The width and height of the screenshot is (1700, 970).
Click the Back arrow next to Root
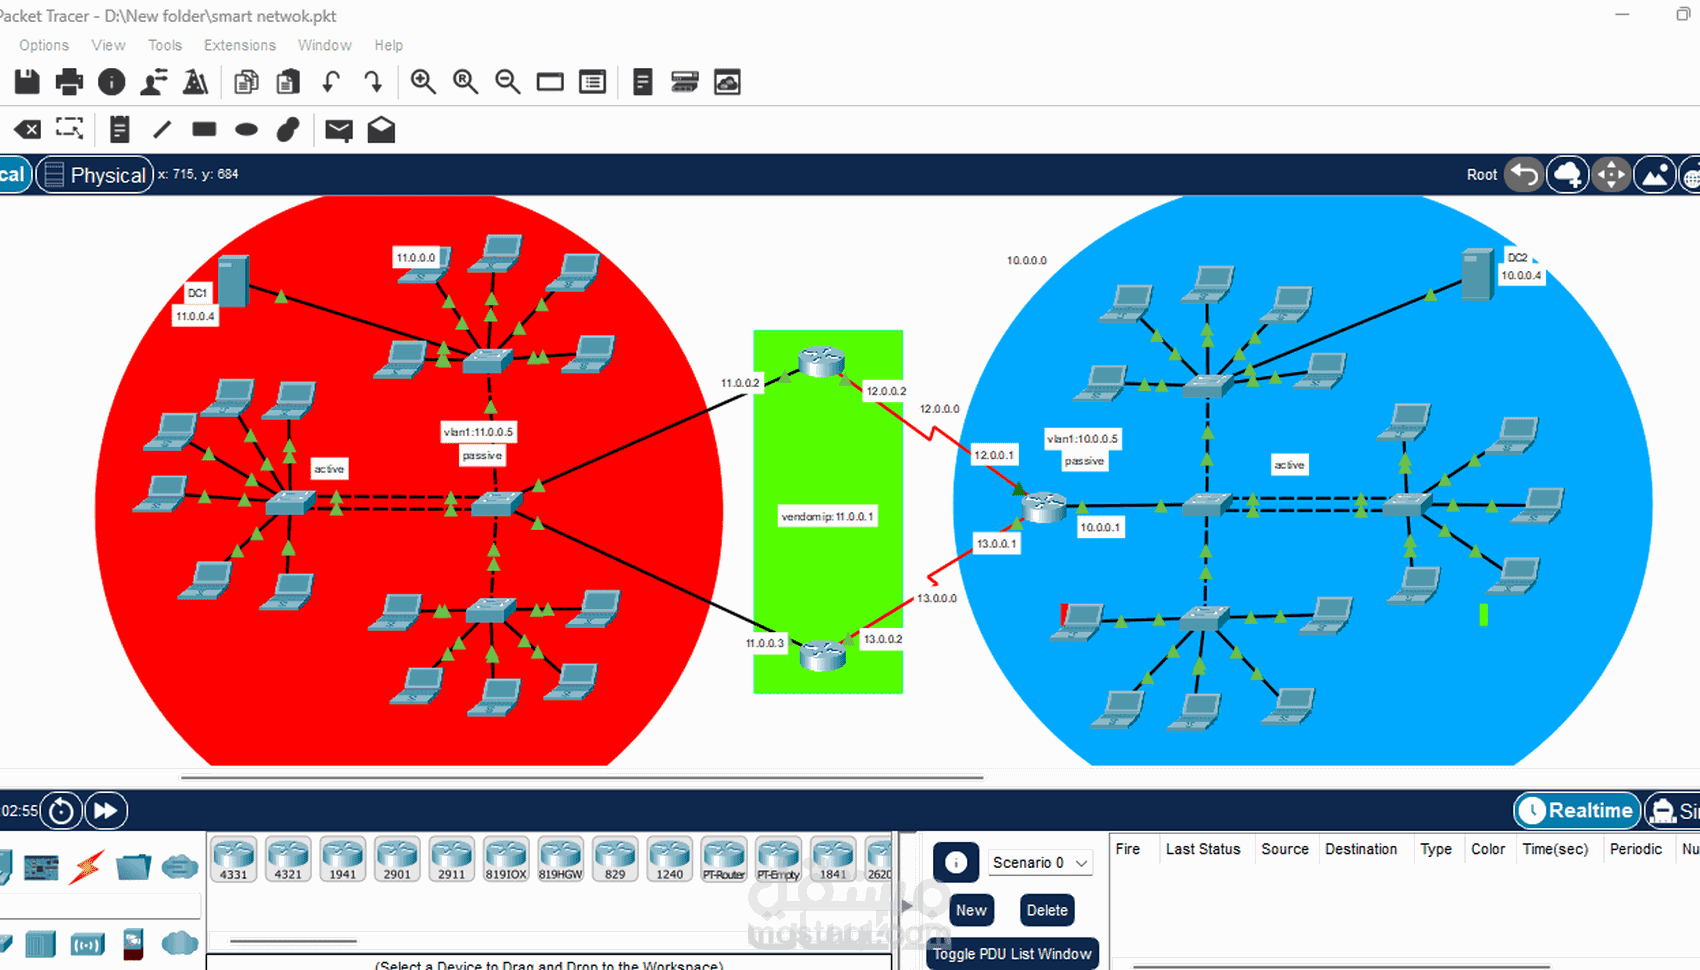coord(1524,175)
